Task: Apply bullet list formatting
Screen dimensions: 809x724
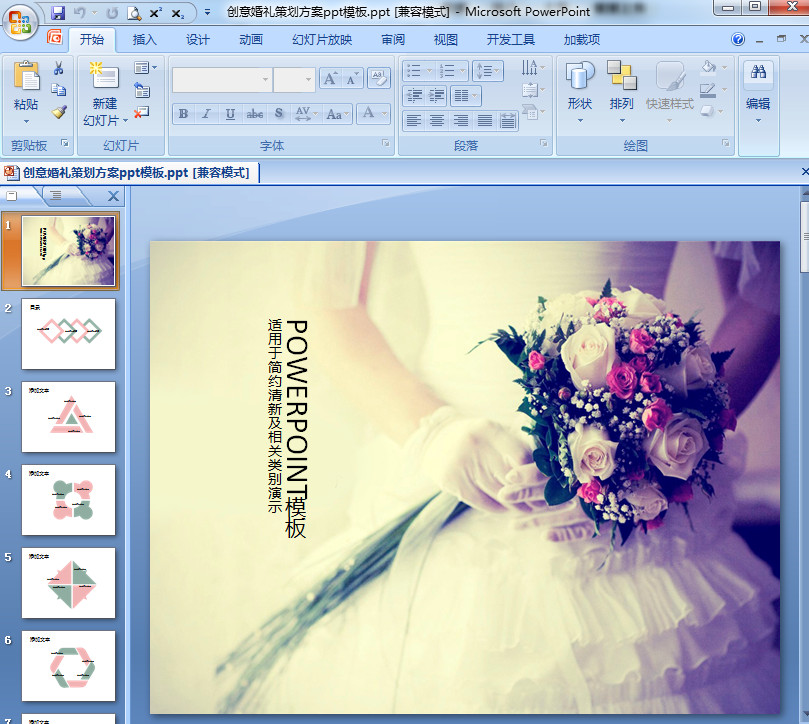Action: 419,71
